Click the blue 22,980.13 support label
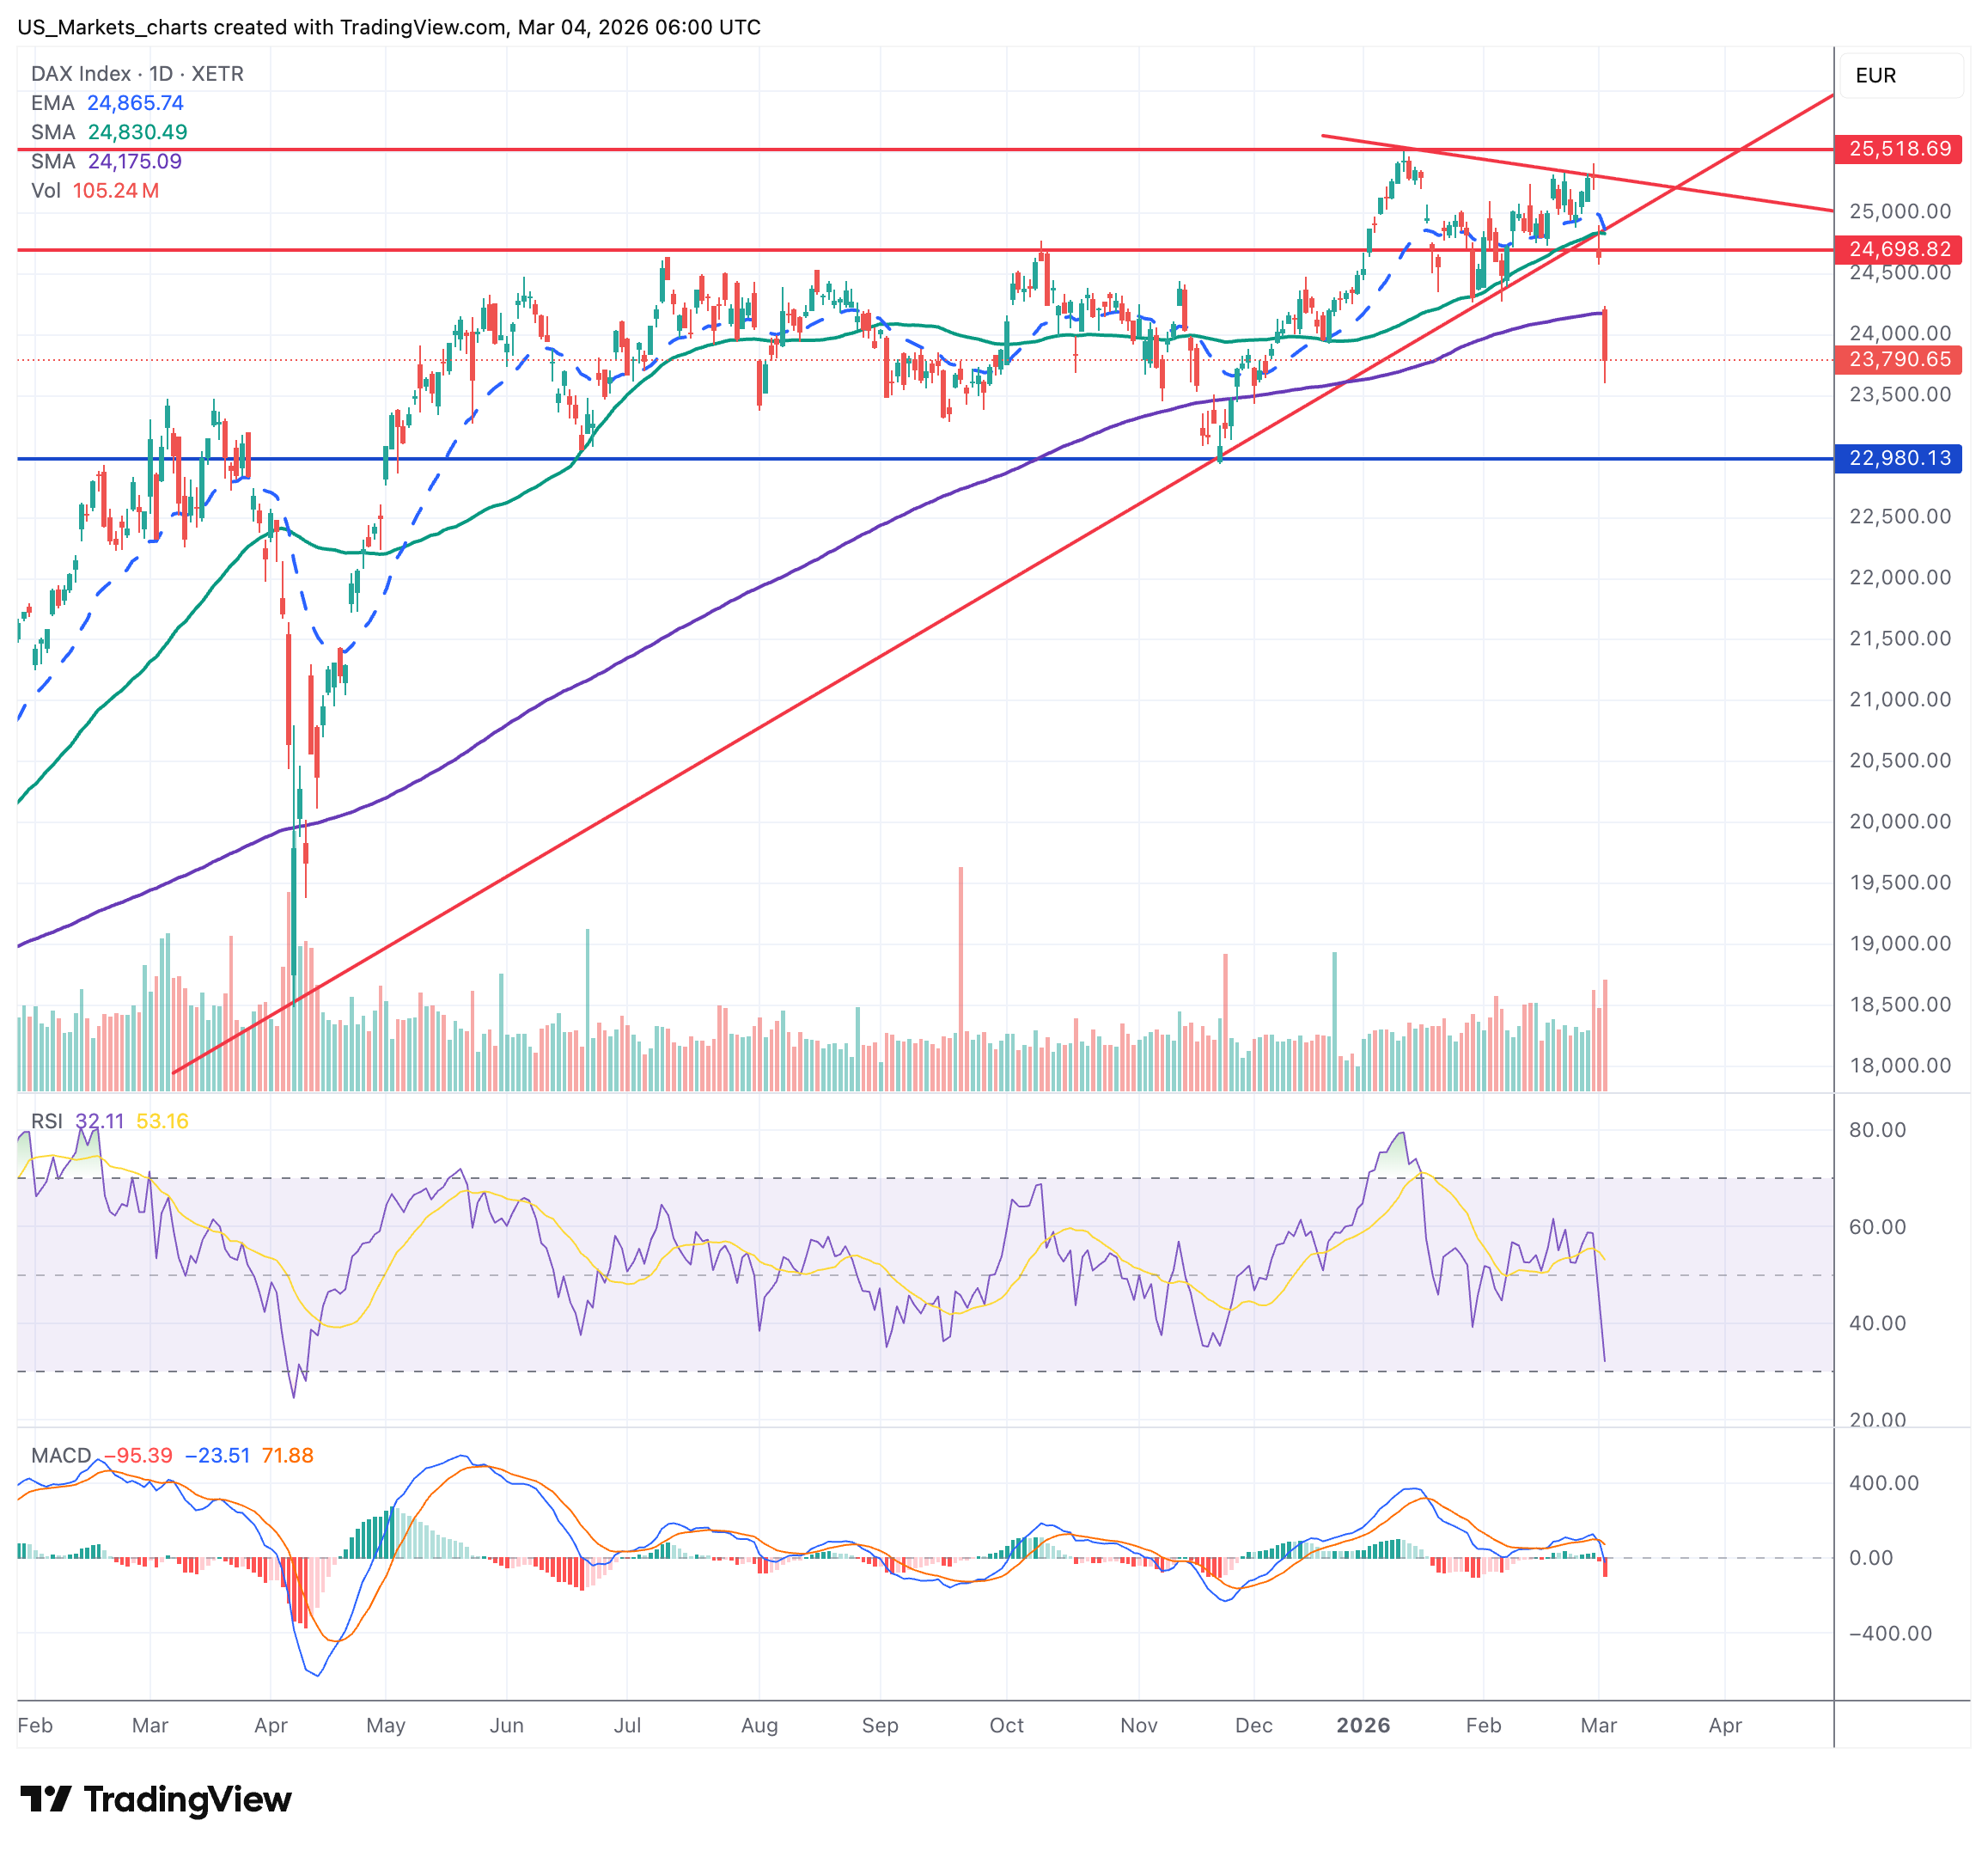The image size is (1988, 1851). (1898, 458)
